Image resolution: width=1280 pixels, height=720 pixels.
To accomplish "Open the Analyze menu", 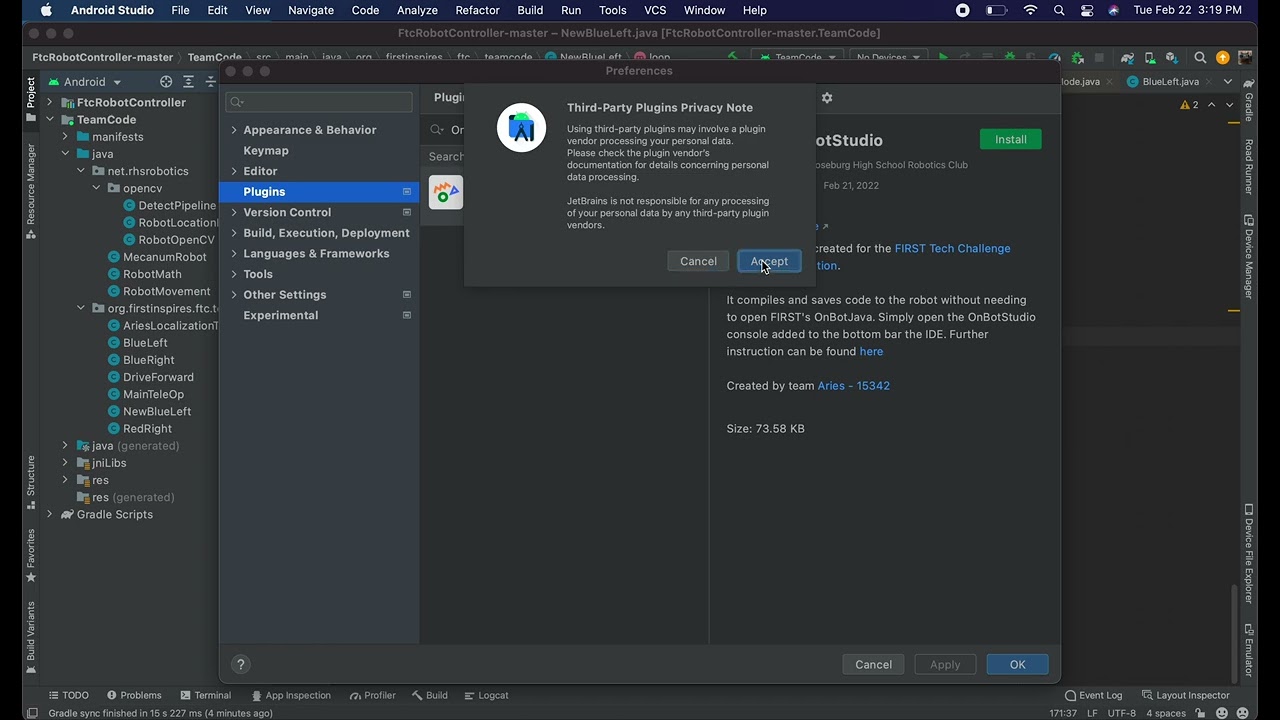I will click(x=417, y=10).
